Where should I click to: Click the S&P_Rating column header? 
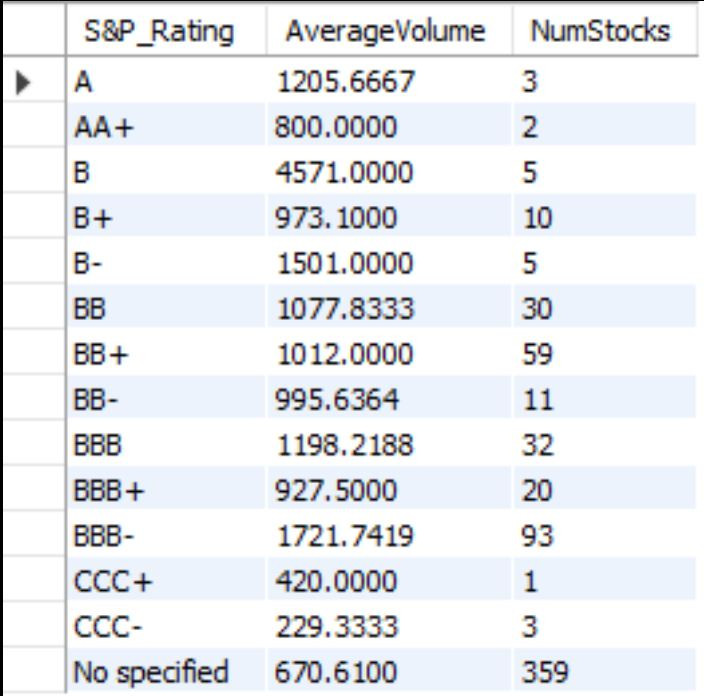tap(166, 31)
